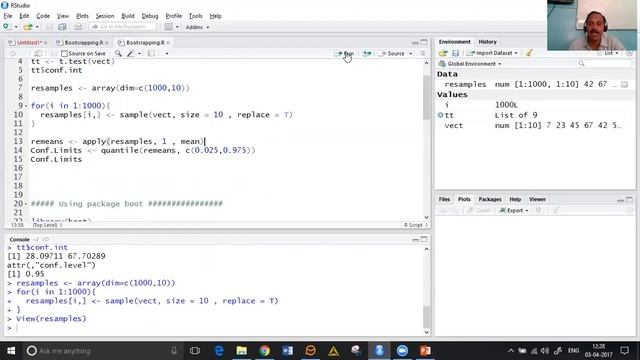
Task: Show hidden system tray icons chevron
Action: coord(511,351)
